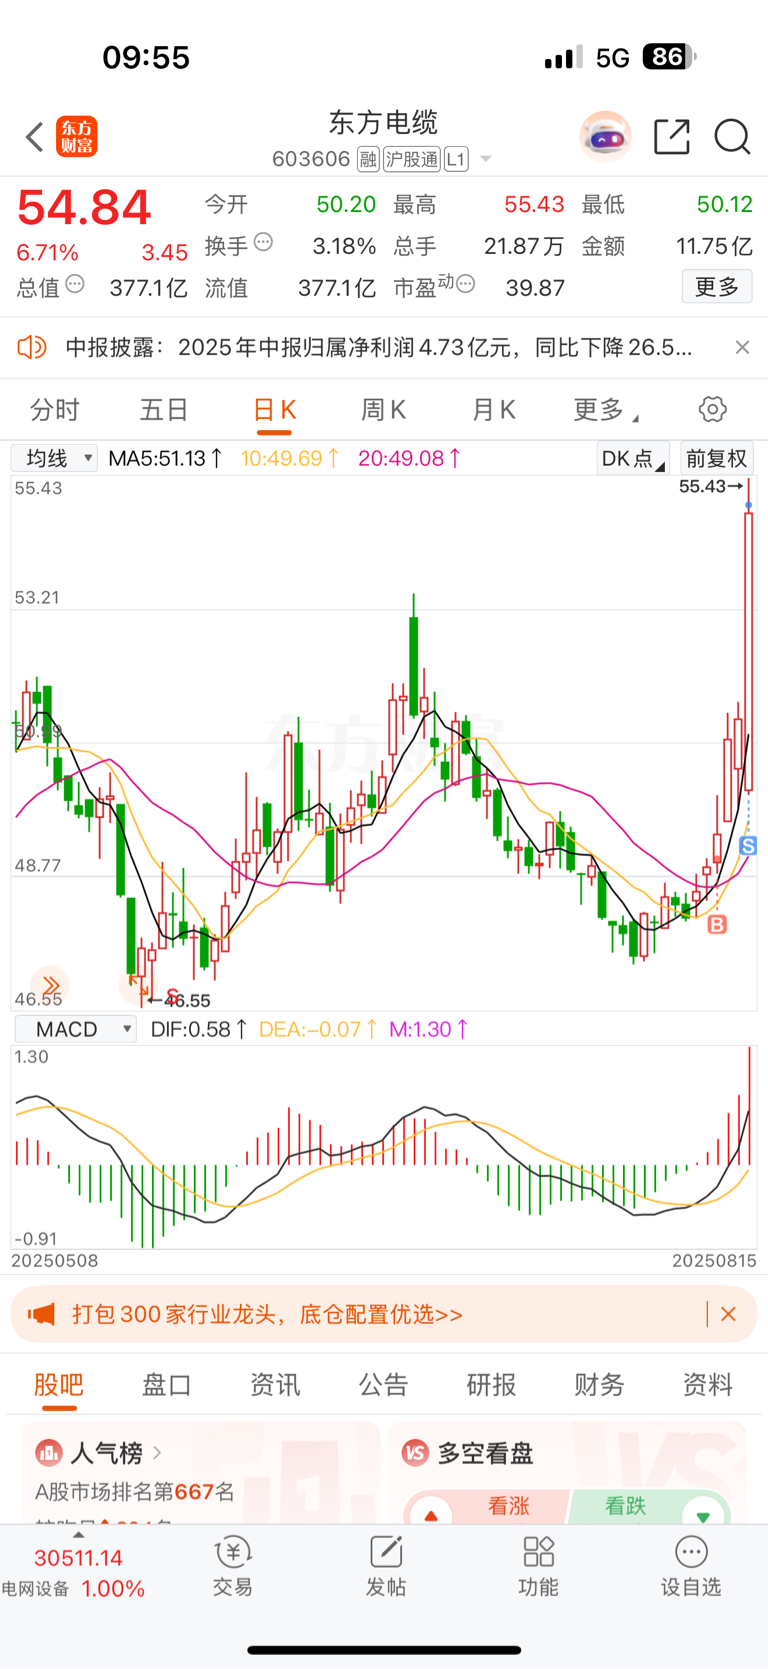This screenshot has height=1669, width=768.
Task: Open the AI assistant robot avatar
Action: point(605,137)
